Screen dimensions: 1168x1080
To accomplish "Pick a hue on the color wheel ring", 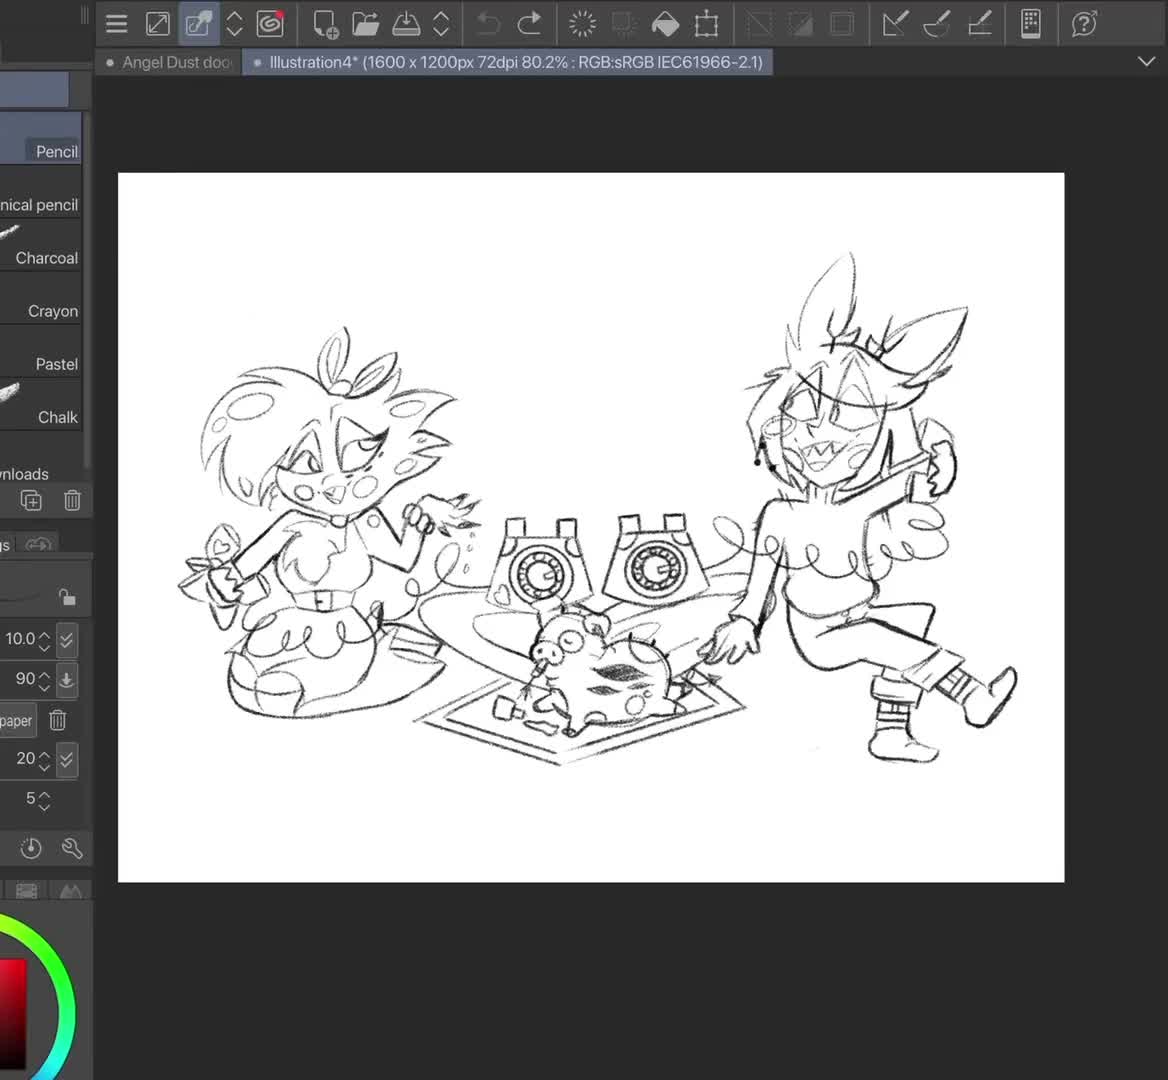I will [63, 997].
